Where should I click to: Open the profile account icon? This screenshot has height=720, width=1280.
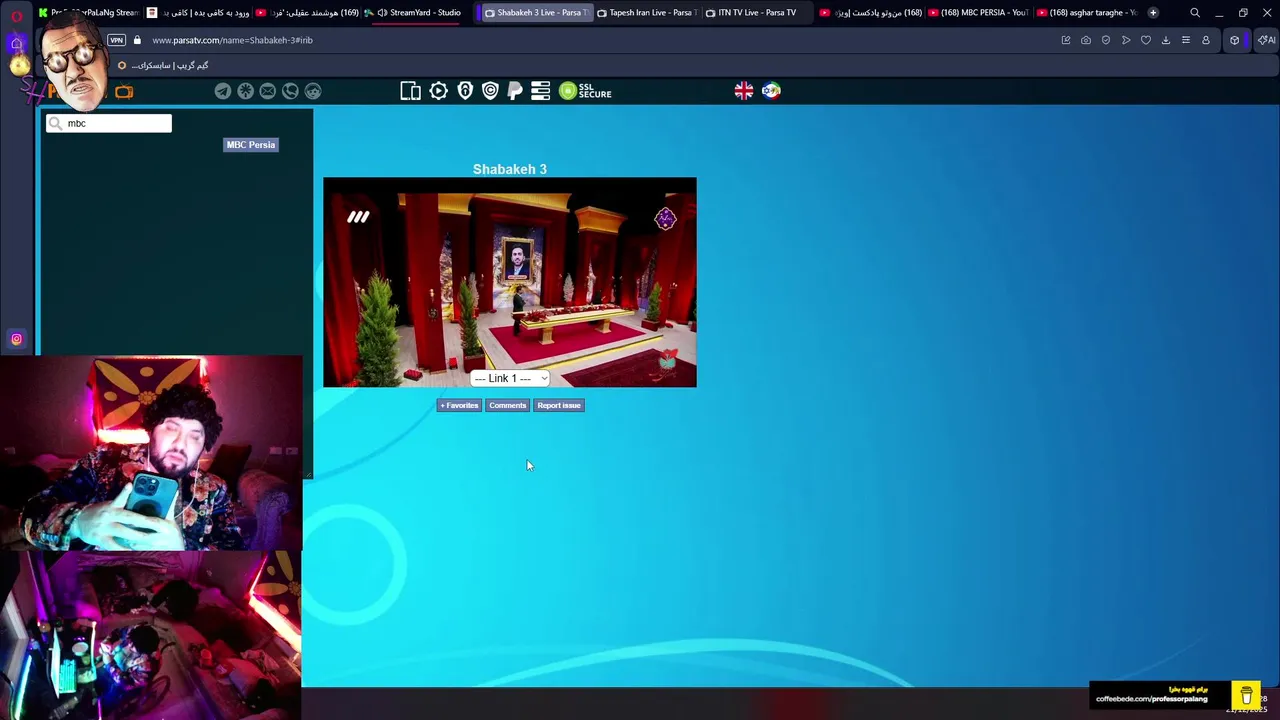point(1206,40)
